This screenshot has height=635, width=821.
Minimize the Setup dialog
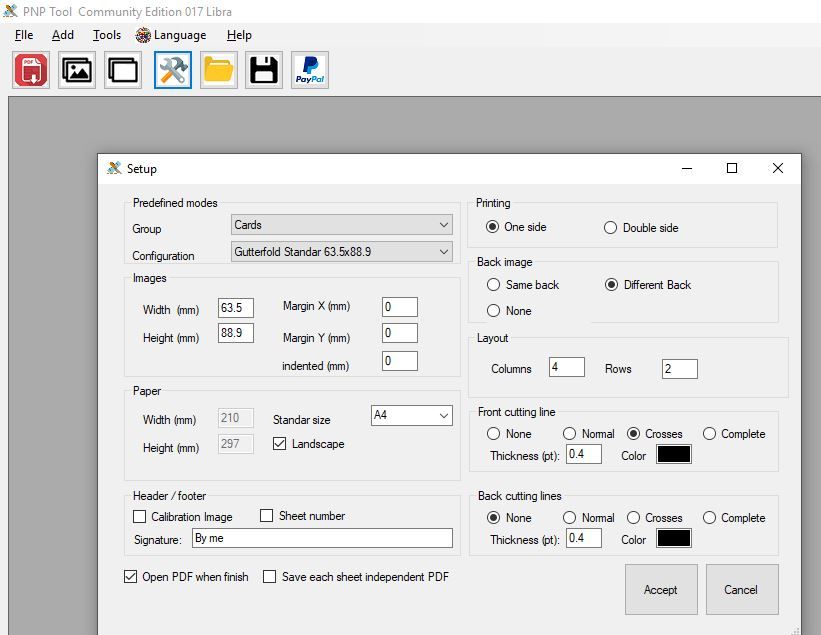tap(687, 168)
